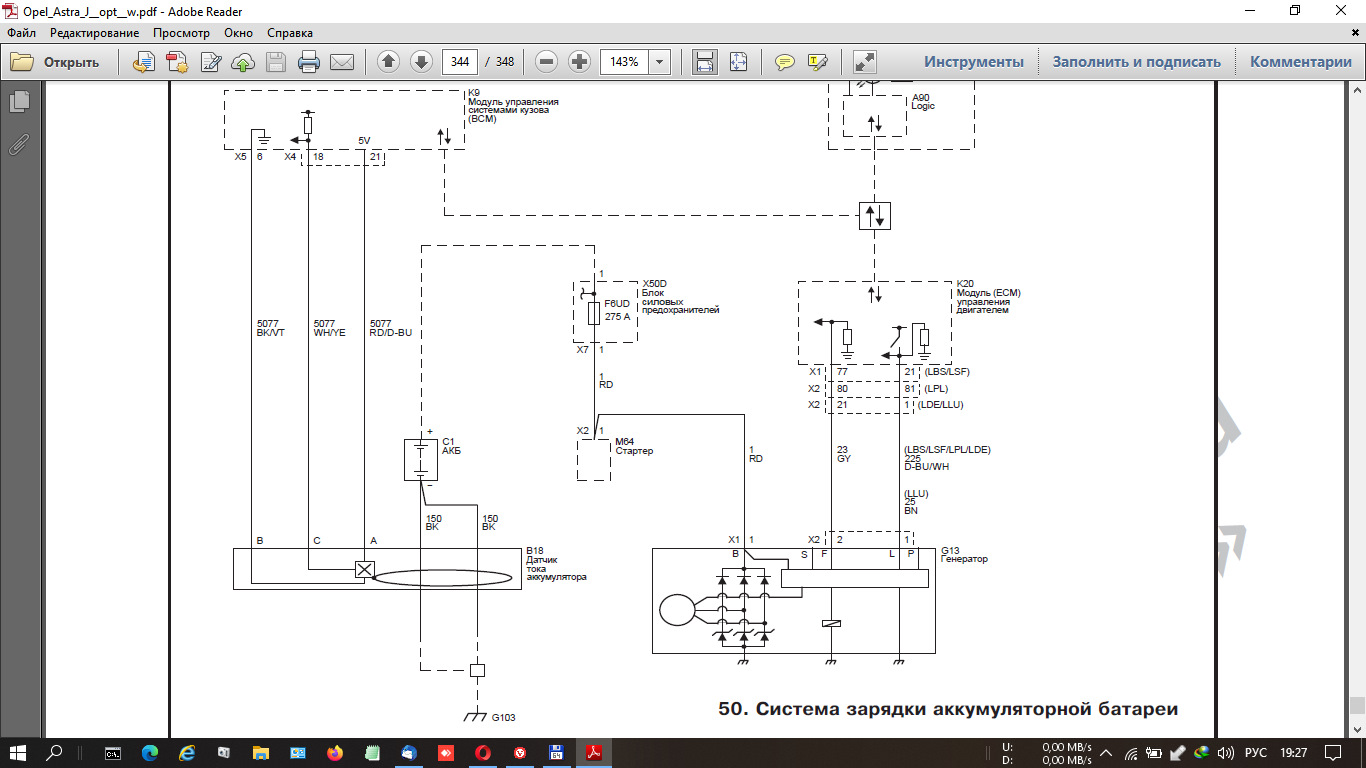Click the fit one full page icon

click(738, 62)
